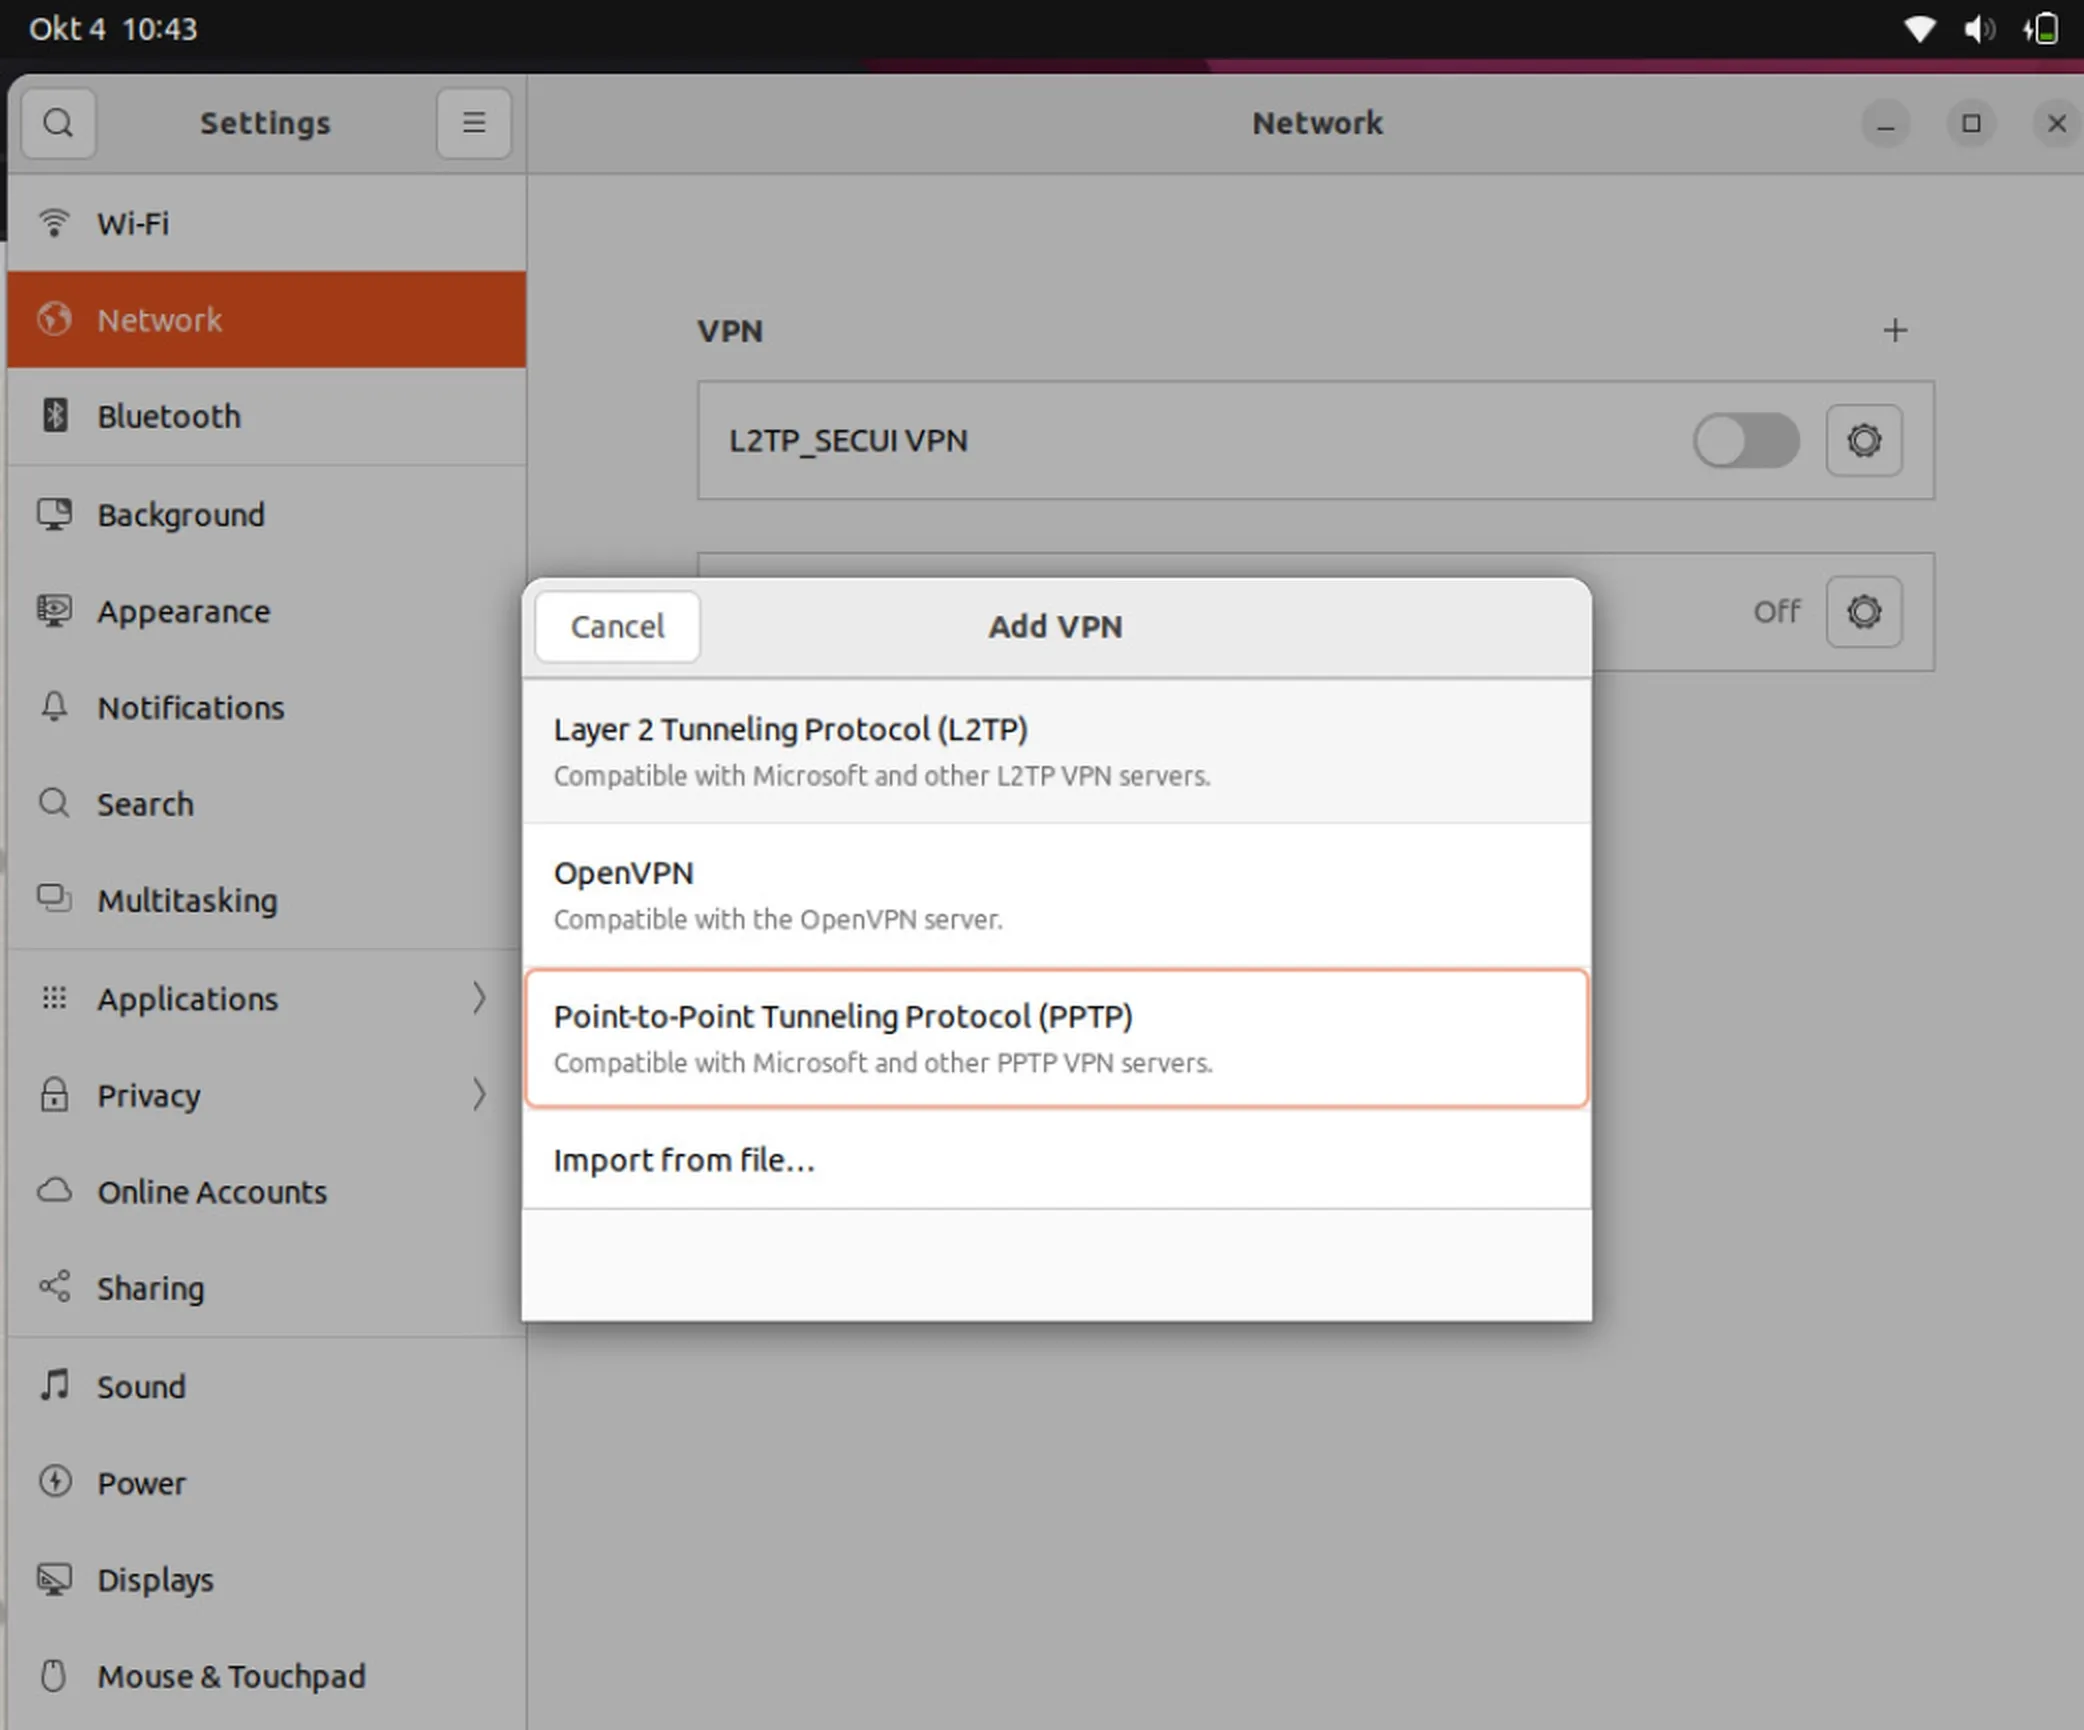Choose Layer 2 Tunneling Protocol (L2TP)

pos(1057,751)
